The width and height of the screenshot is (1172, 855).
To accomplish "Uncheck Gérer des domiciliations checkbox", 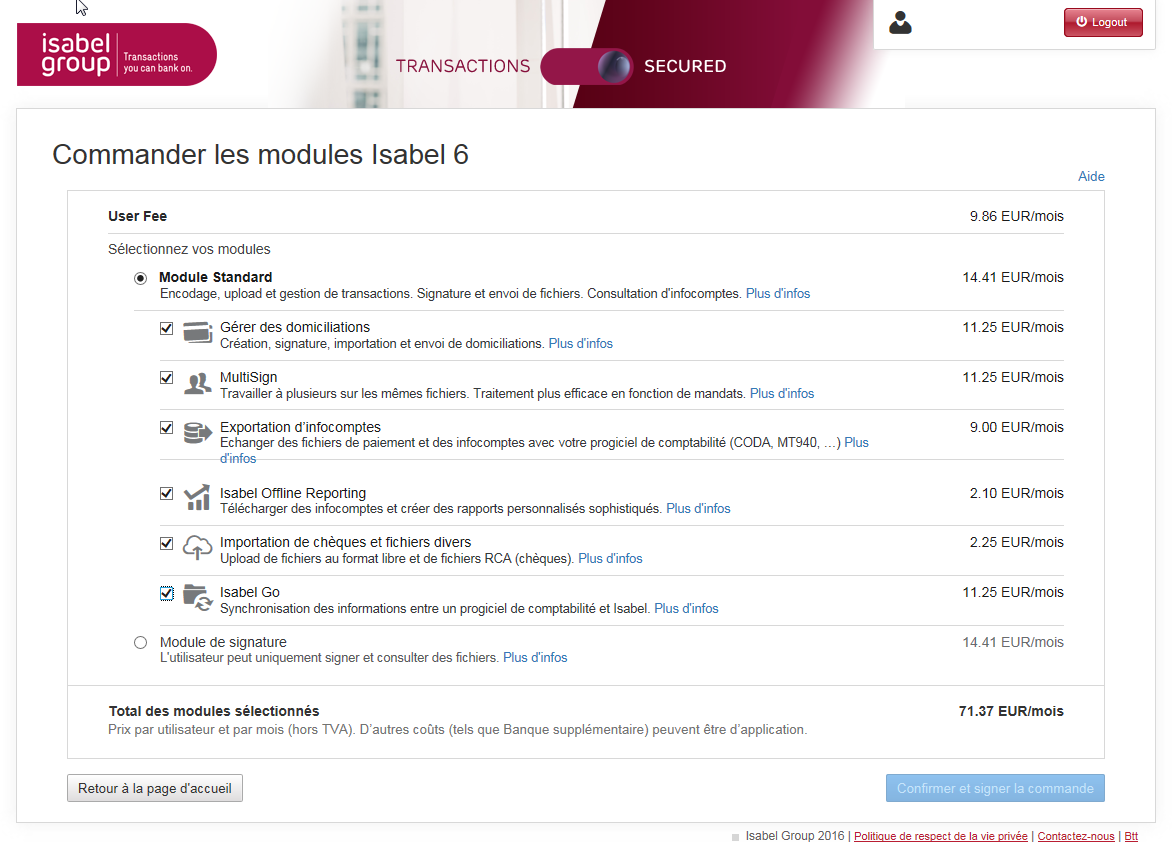I will coord(167,328).
